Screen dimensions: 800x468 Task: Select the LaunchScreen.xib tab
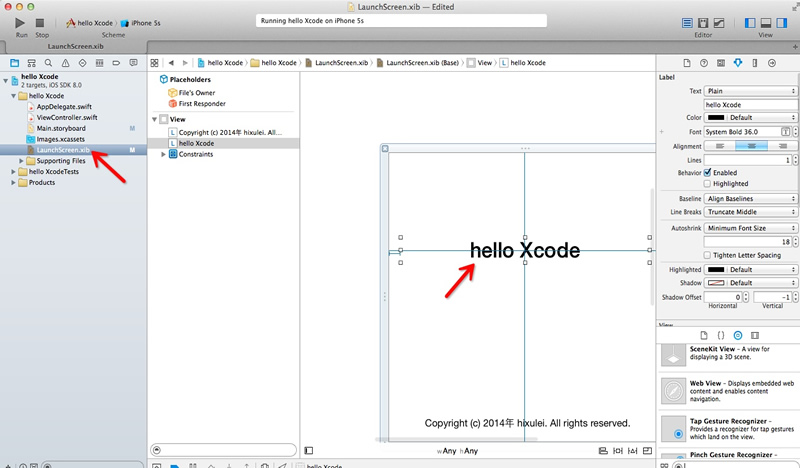[x=76, y=46]
